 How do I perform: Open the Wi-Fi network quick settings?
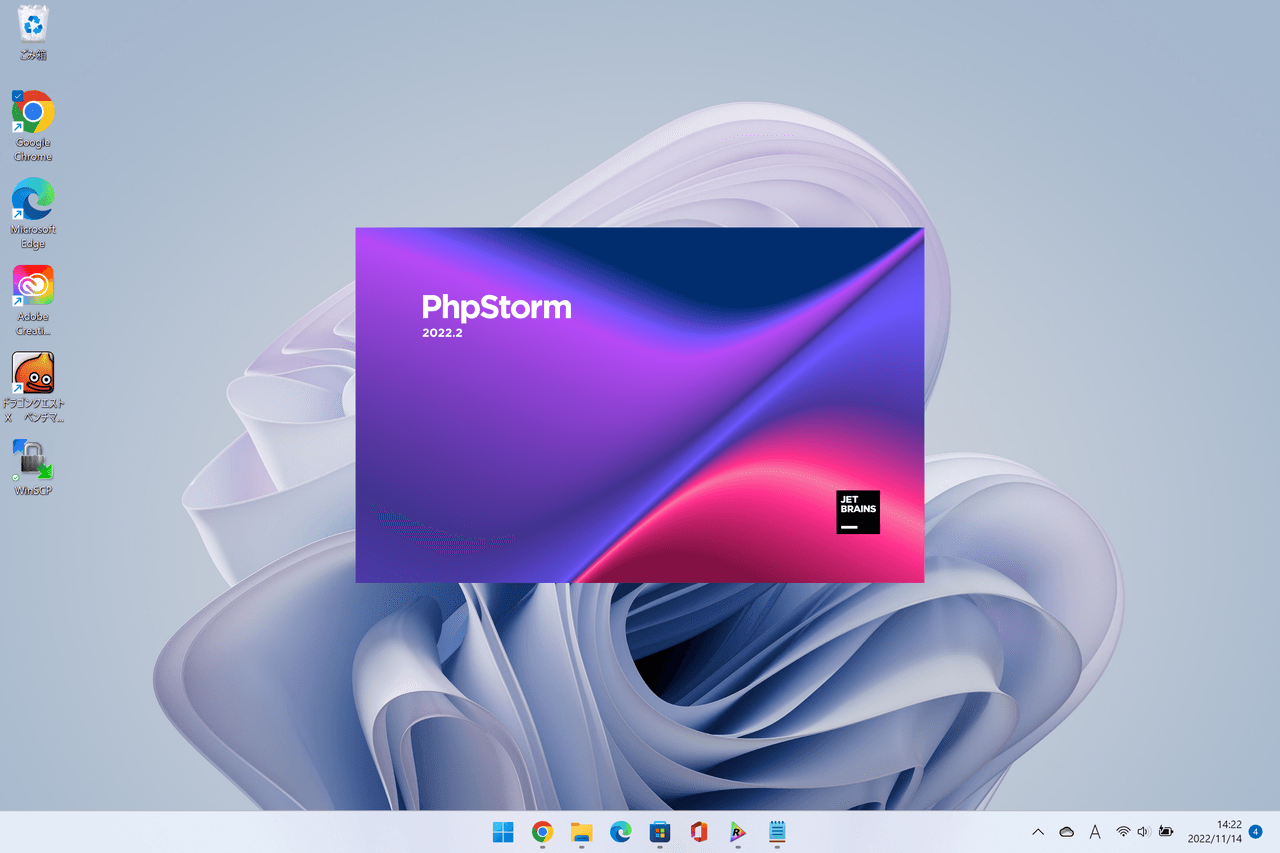coord(1123,831)
